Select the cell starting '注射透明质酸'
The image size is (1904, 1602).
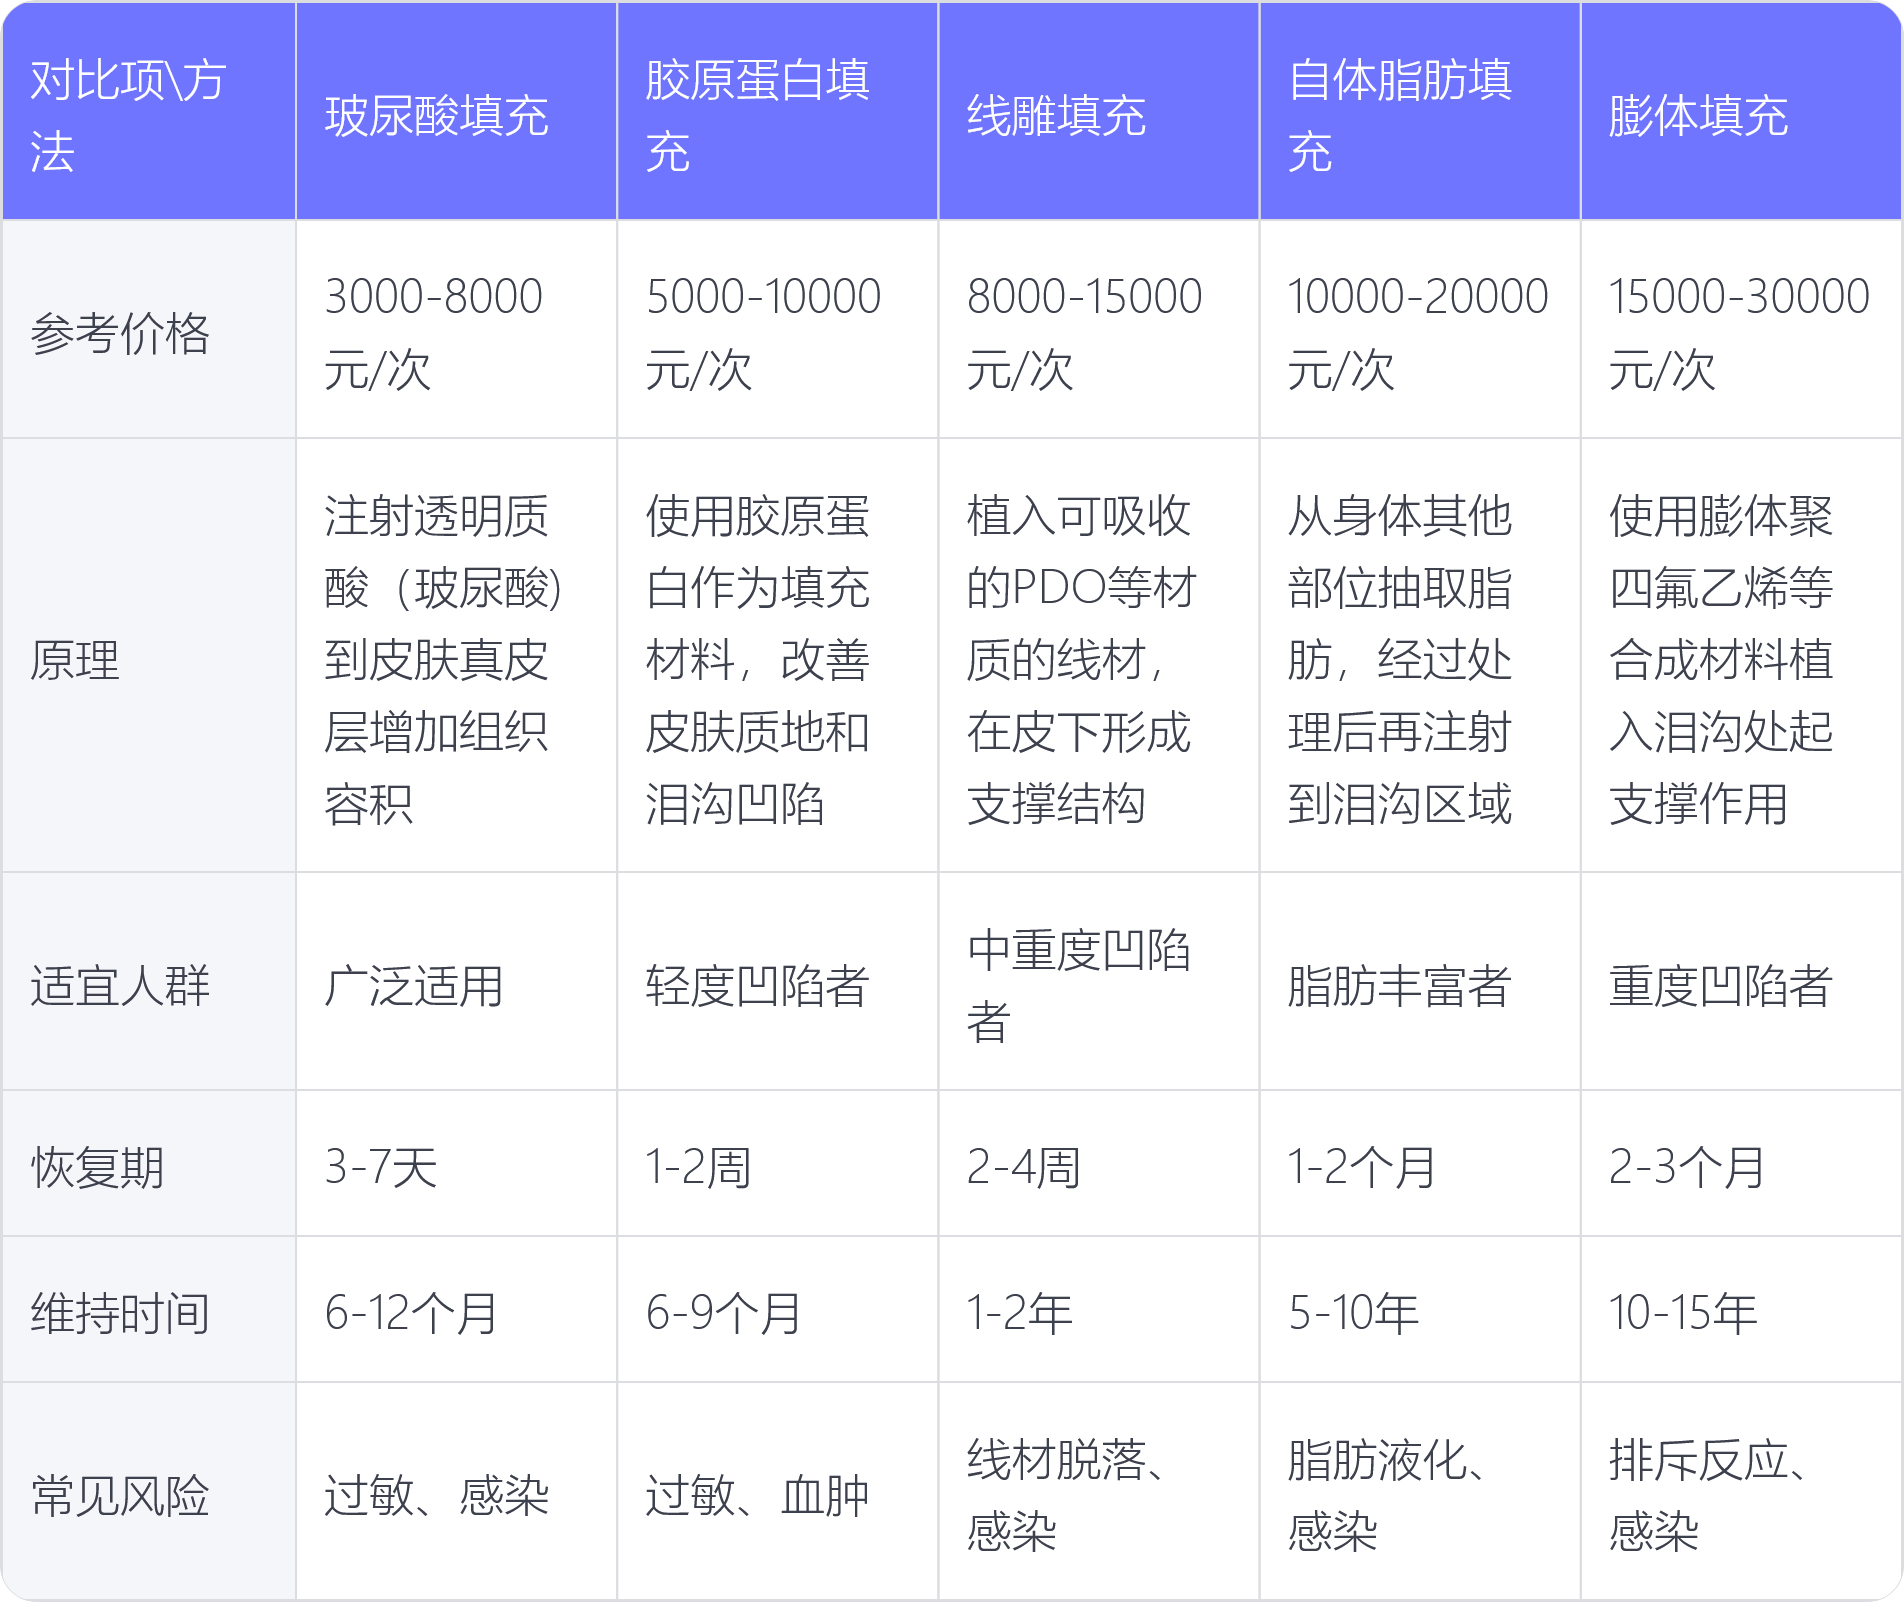coord(456,655)
